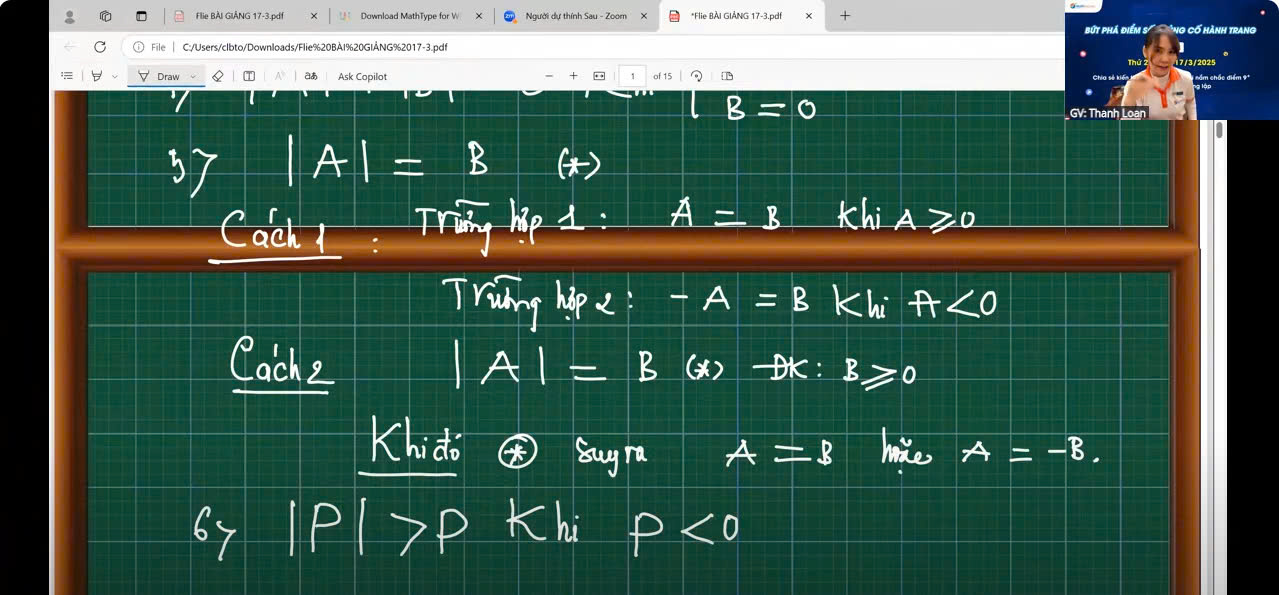This screenshot has width=1279, height=595.
Task: Open a new browser tab
Action: coord(845,16)
